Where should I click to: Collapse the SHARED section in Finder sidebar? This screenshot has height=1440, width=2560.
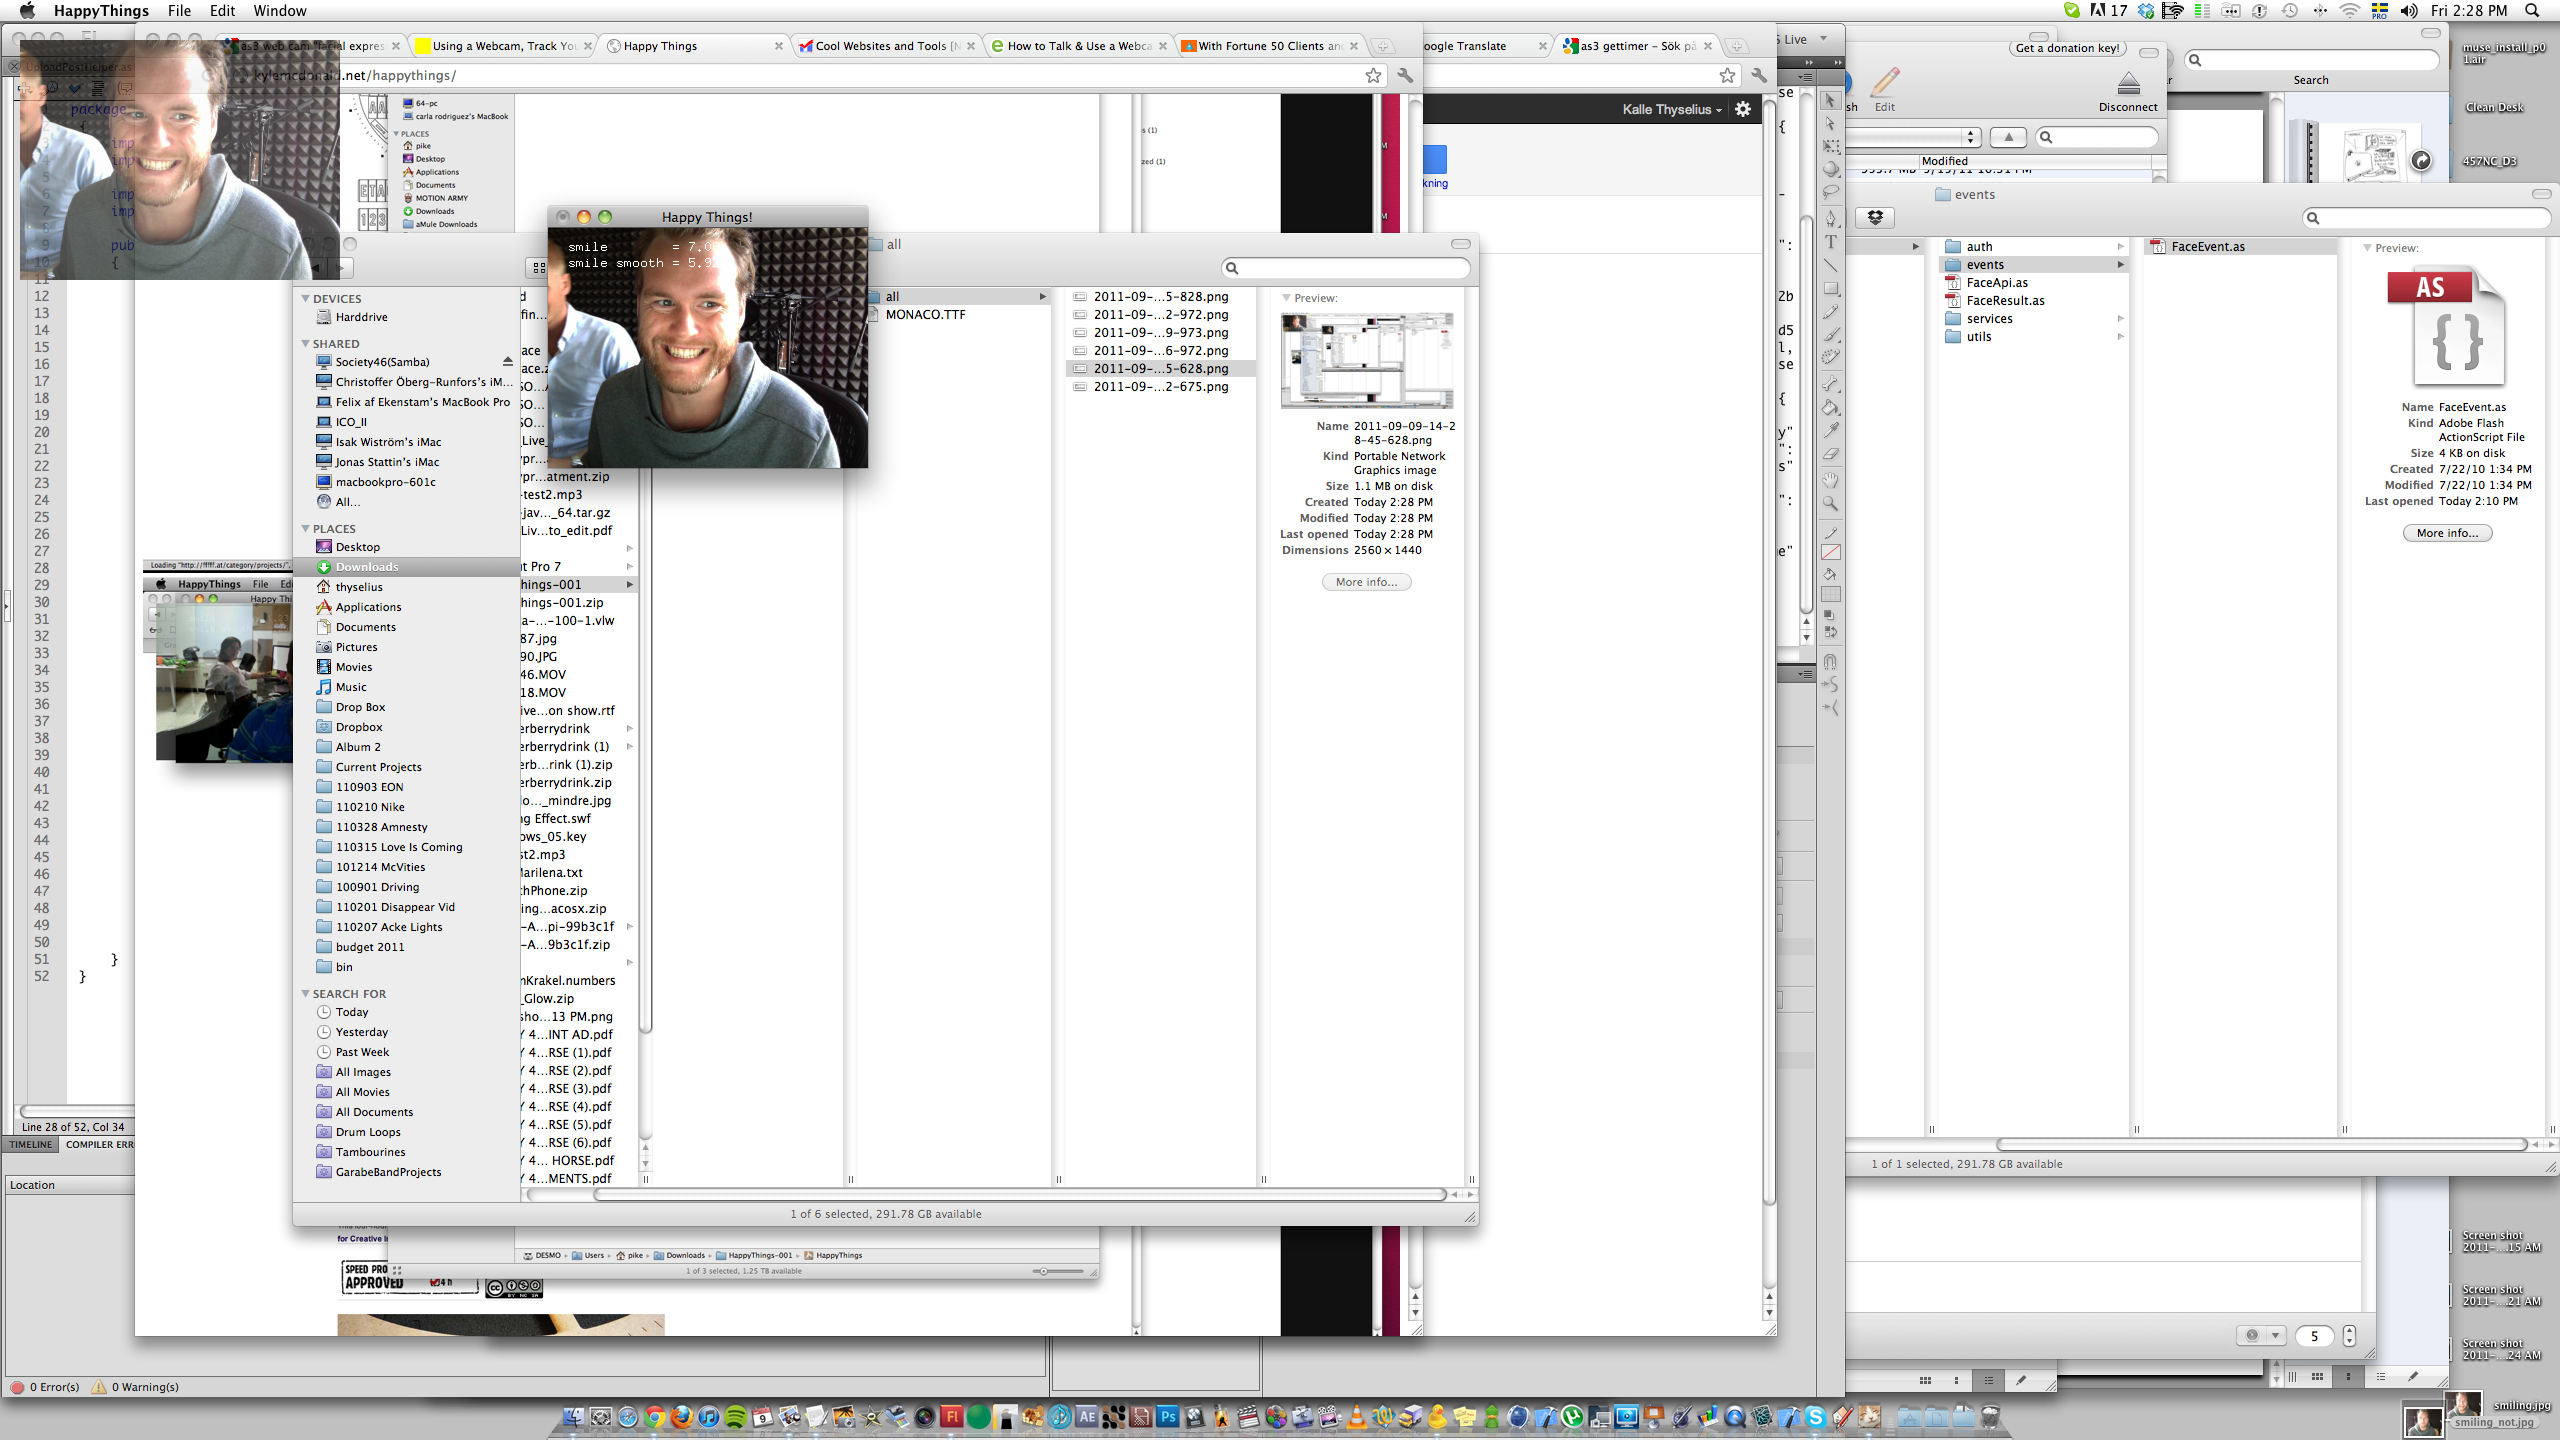pyautogui.click(x=306, y=343)
